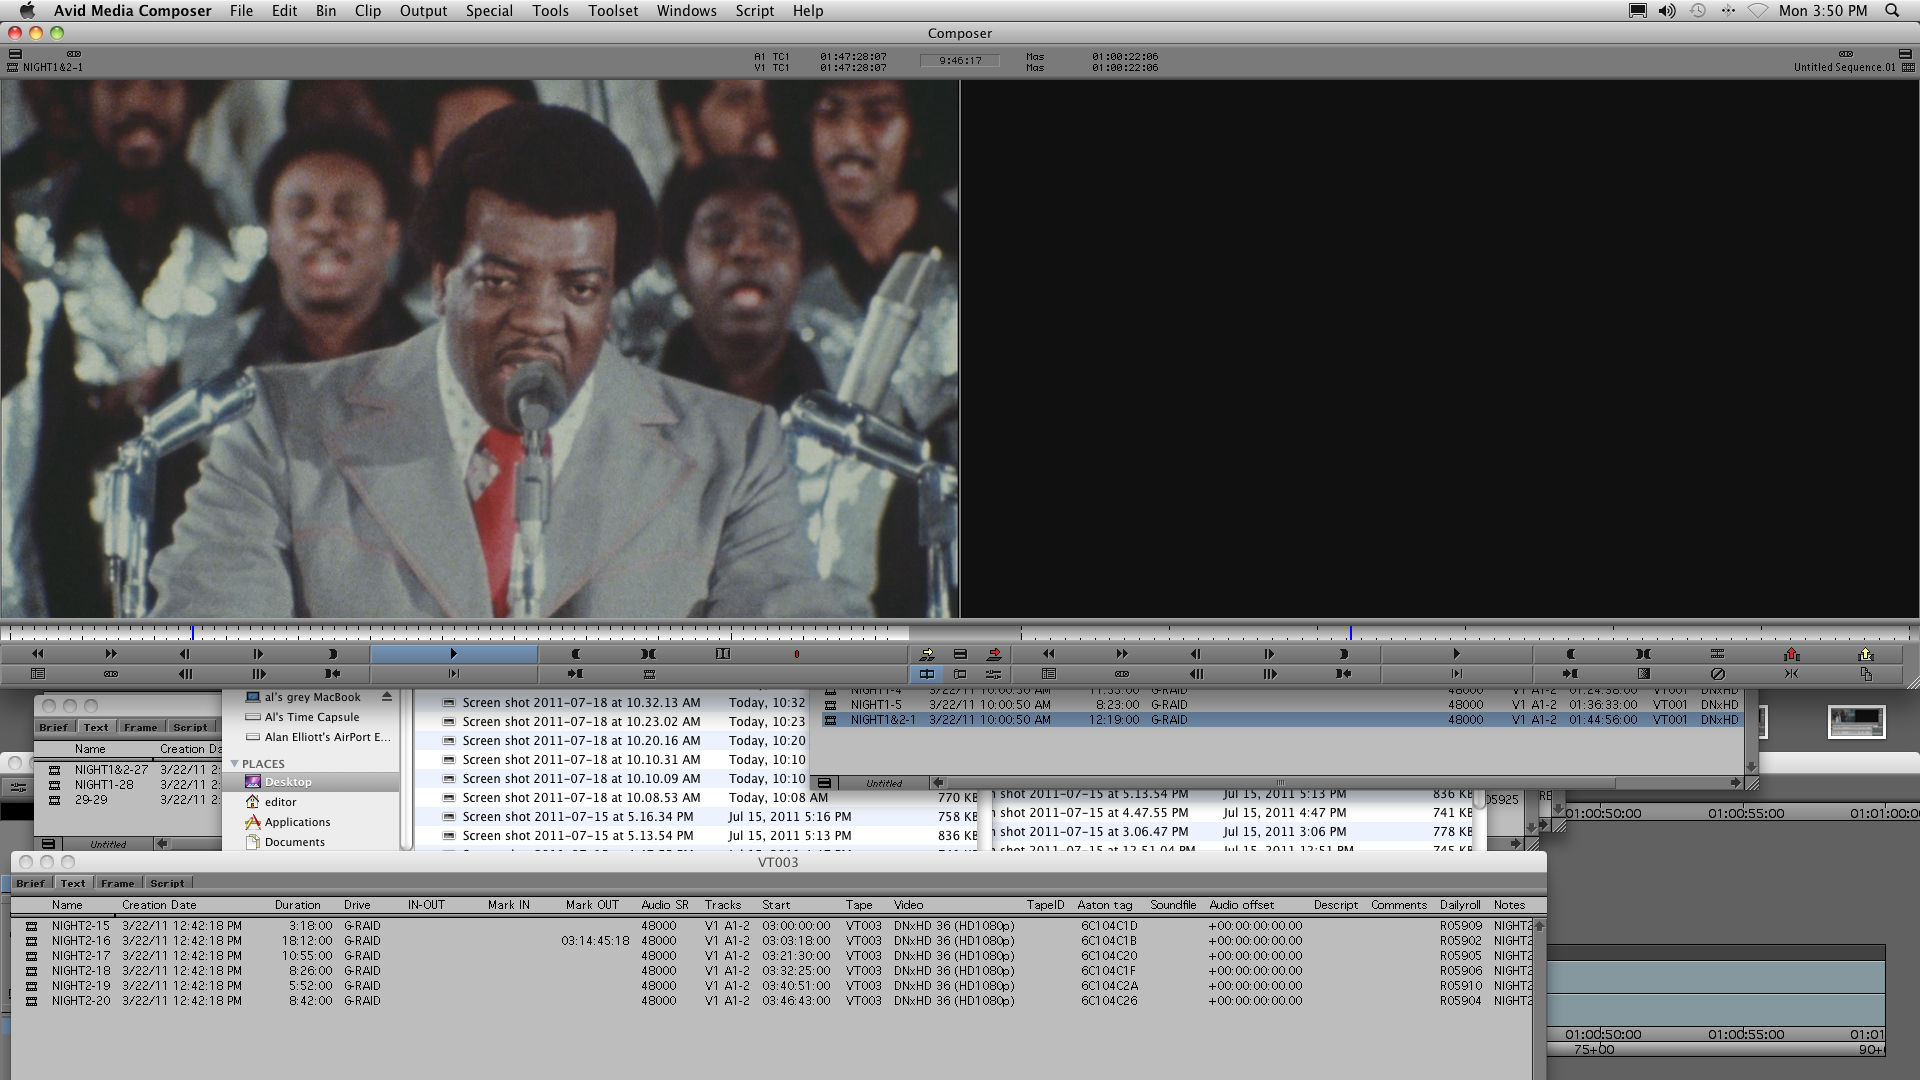Collapse the PLACES section in Finder sidebar
The height and width of the screenshot is (1080, 1920).
(235, 764)
